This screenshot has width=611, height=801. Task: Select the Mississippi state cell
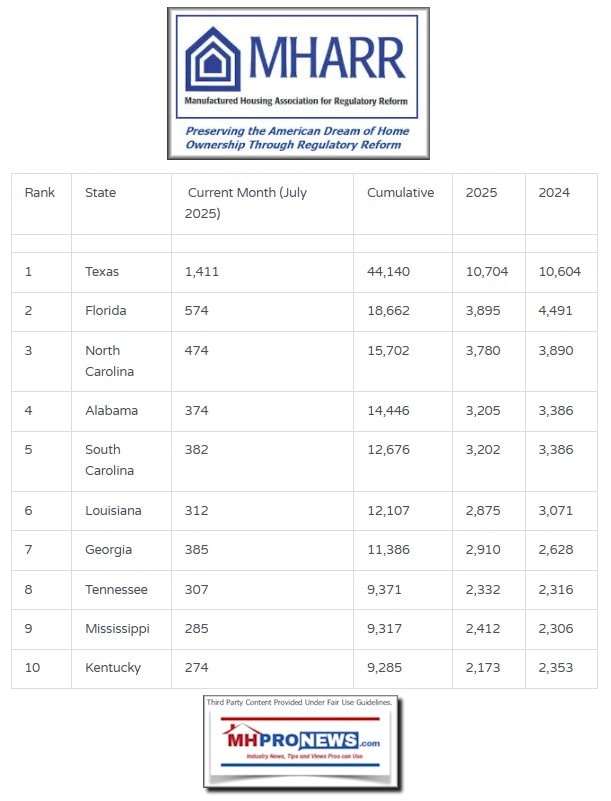pyautogui.click(x=117, y=629)
